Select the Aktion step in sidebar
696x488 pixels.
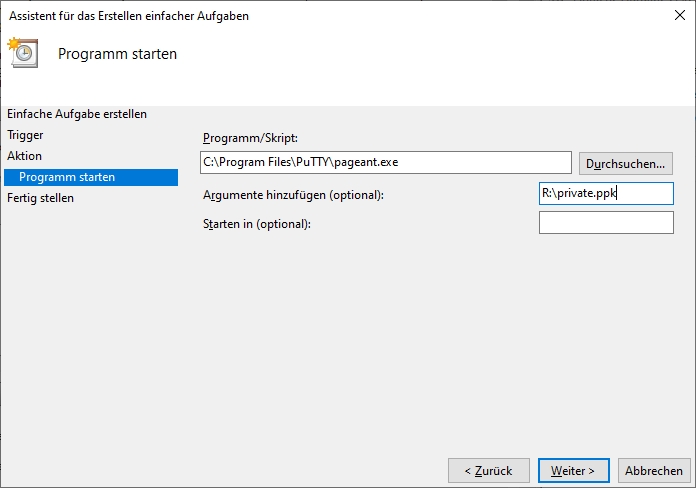coord(25,156)
